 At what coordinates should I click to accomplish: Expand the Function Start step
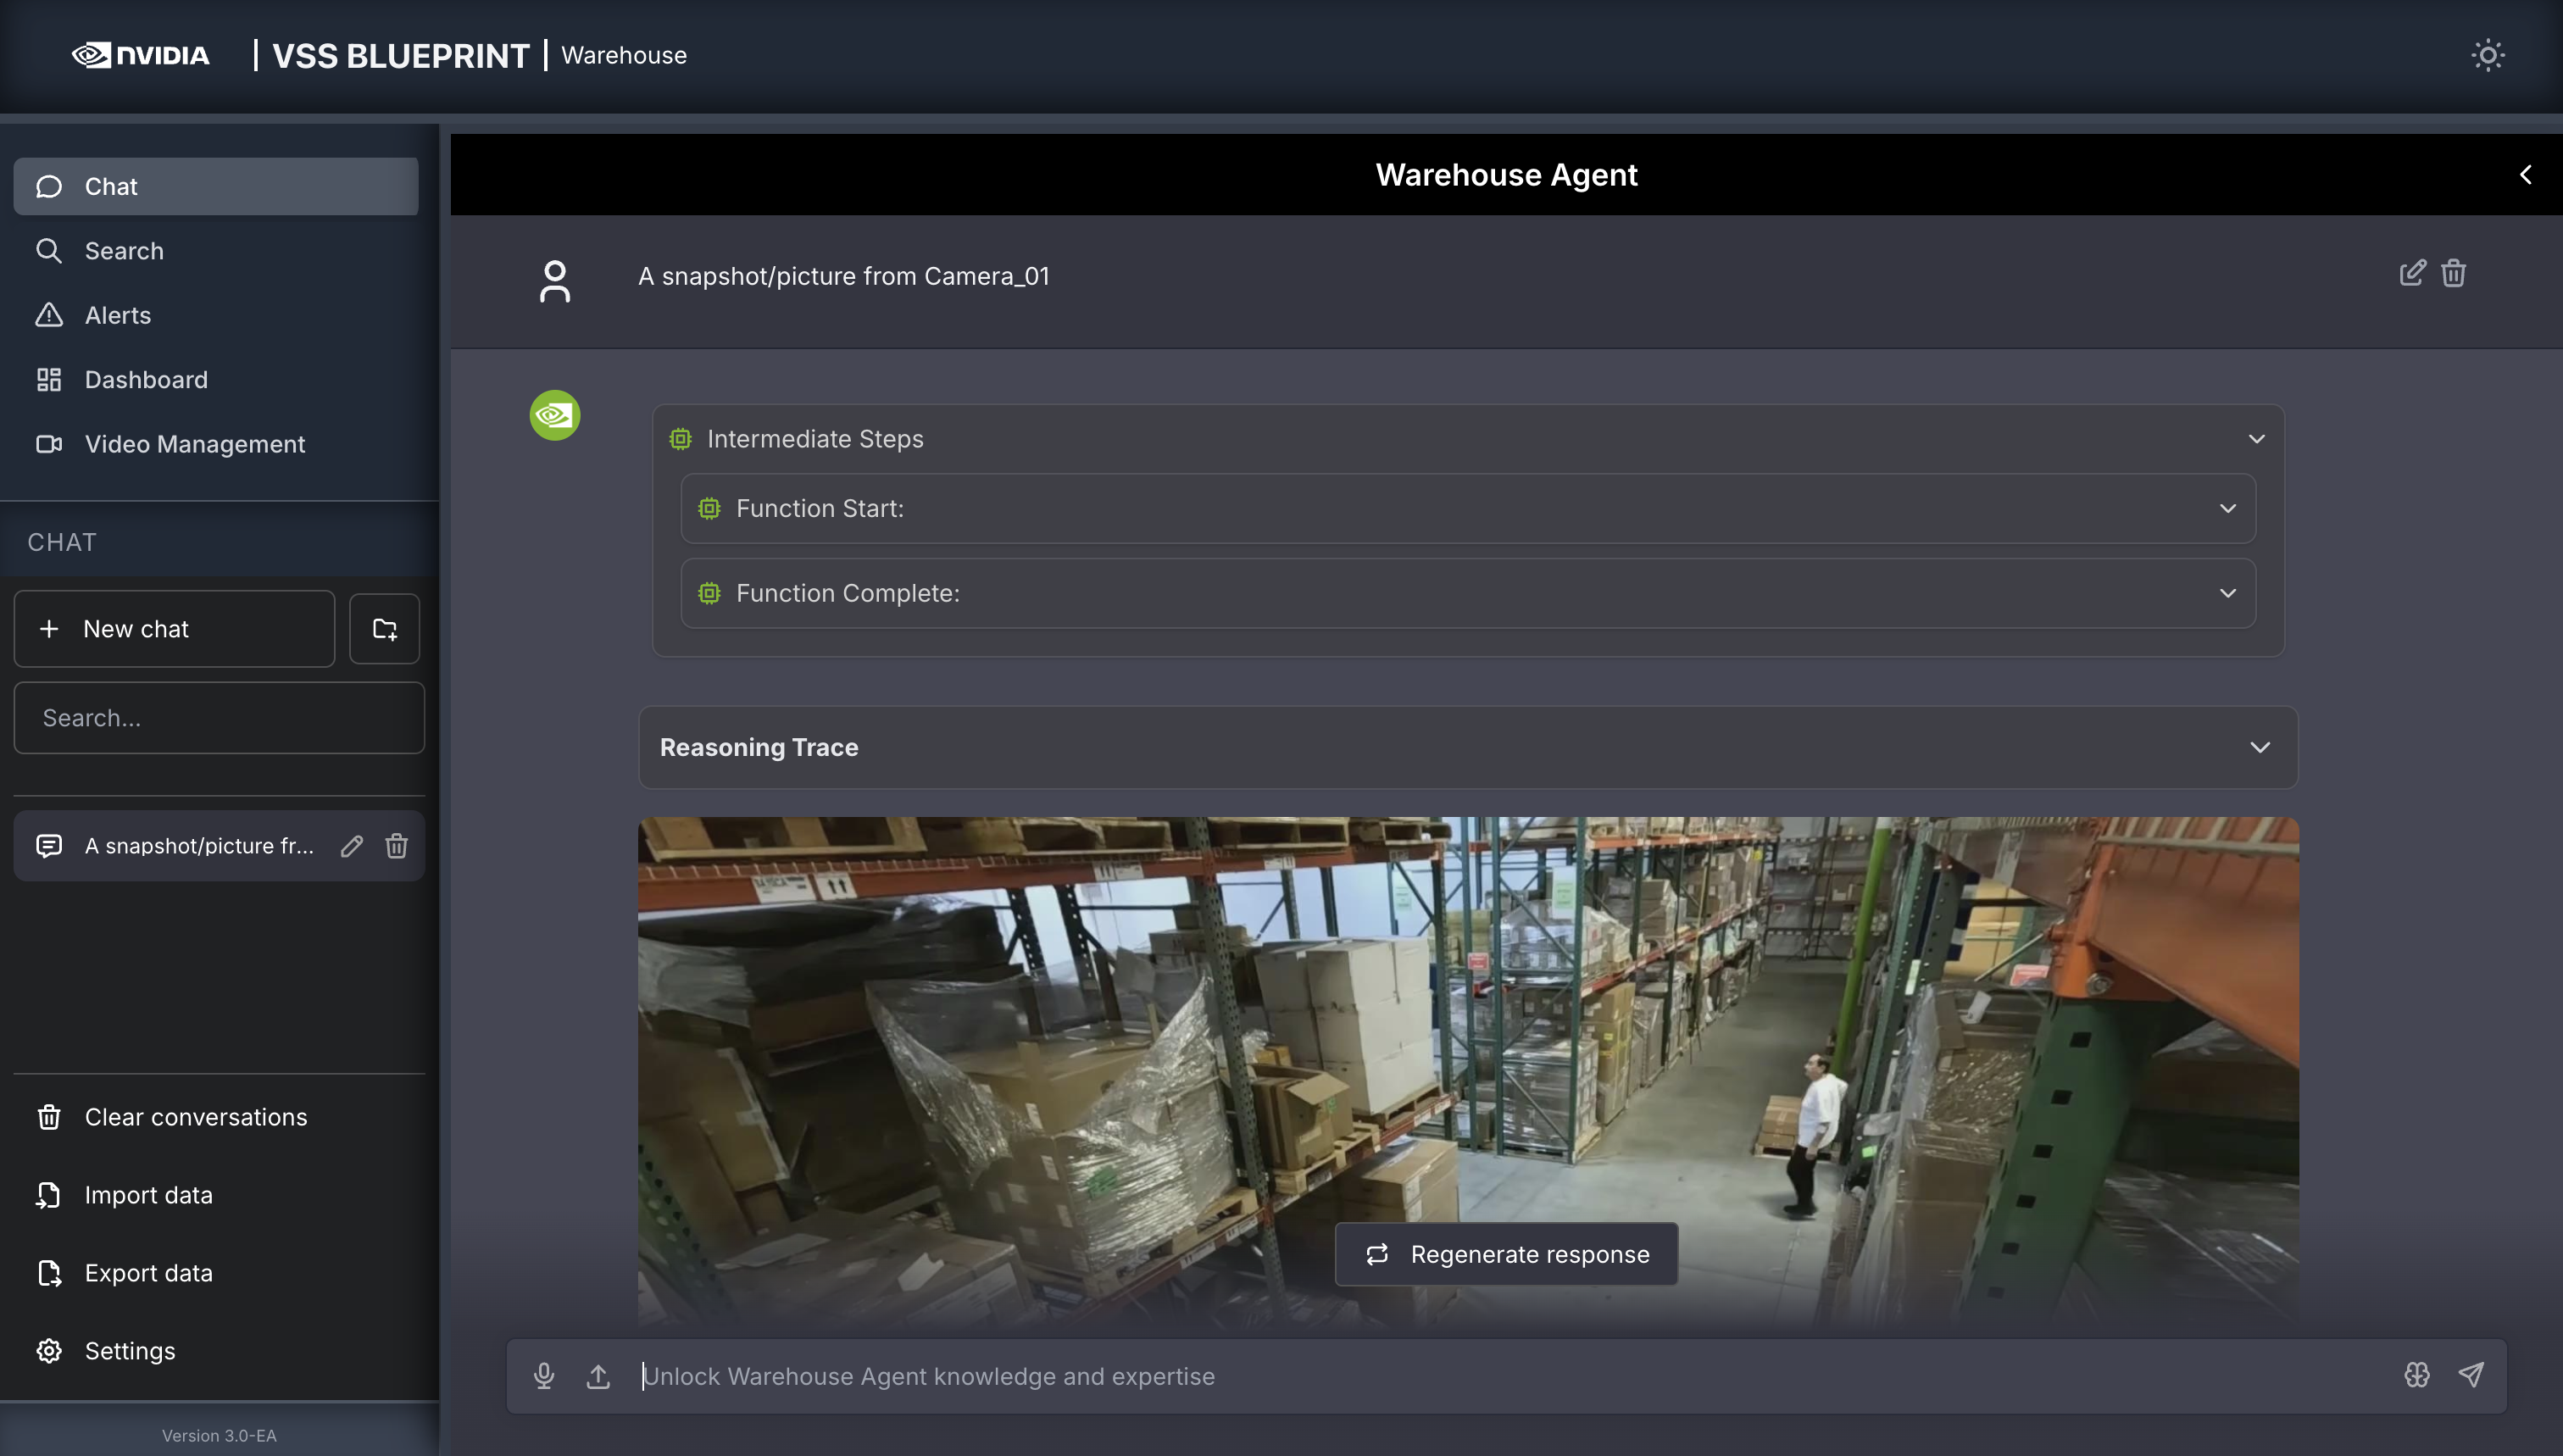[2227, 509]
